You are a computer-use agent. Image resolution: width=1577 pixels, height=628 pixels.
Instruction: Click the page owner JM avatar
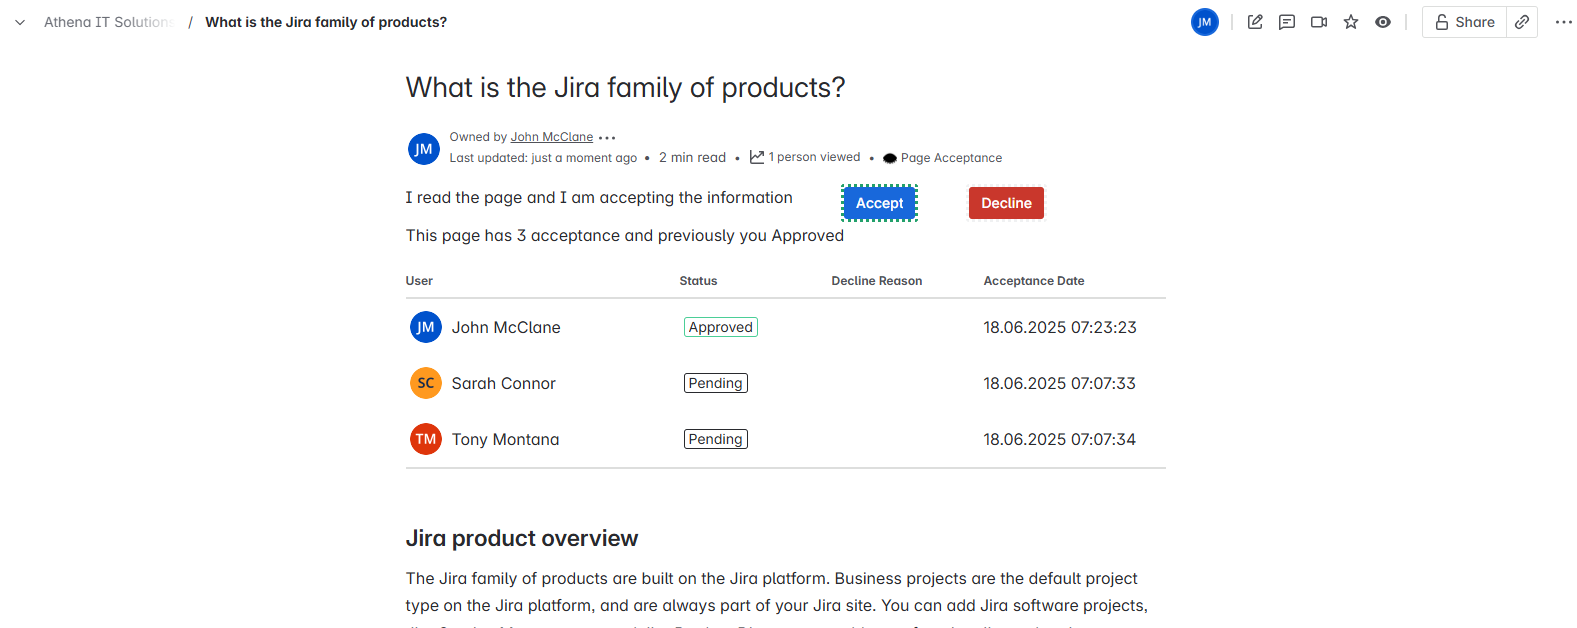pos(424,149)
